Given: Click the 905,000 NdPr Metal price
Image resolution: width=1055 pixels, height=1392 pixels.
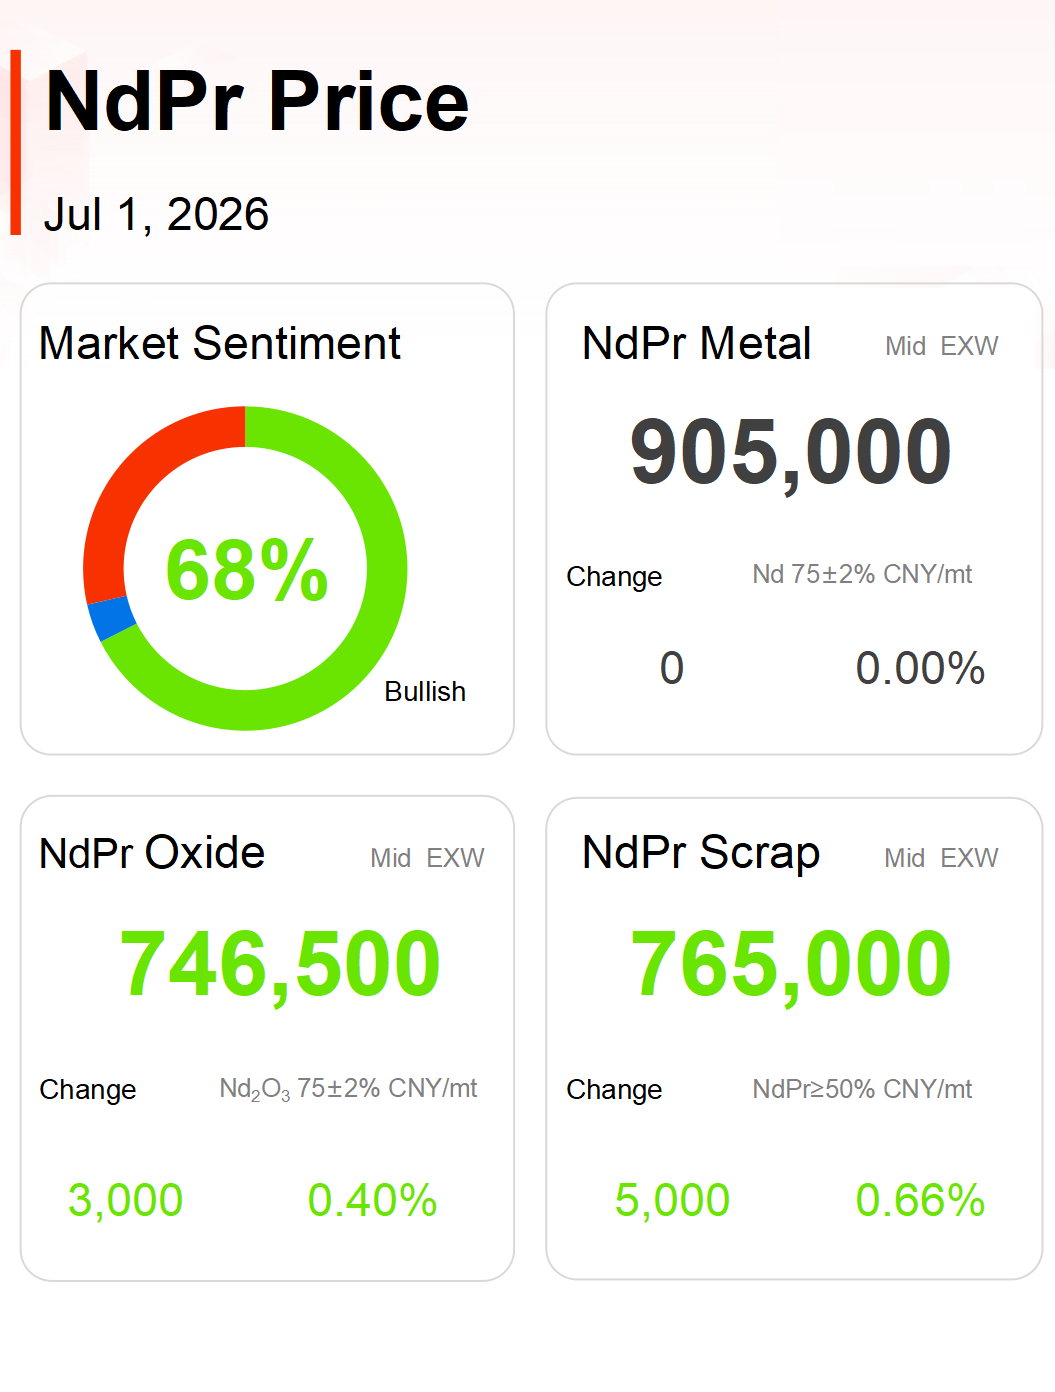Looking at the screenshot, I should 791,452.
